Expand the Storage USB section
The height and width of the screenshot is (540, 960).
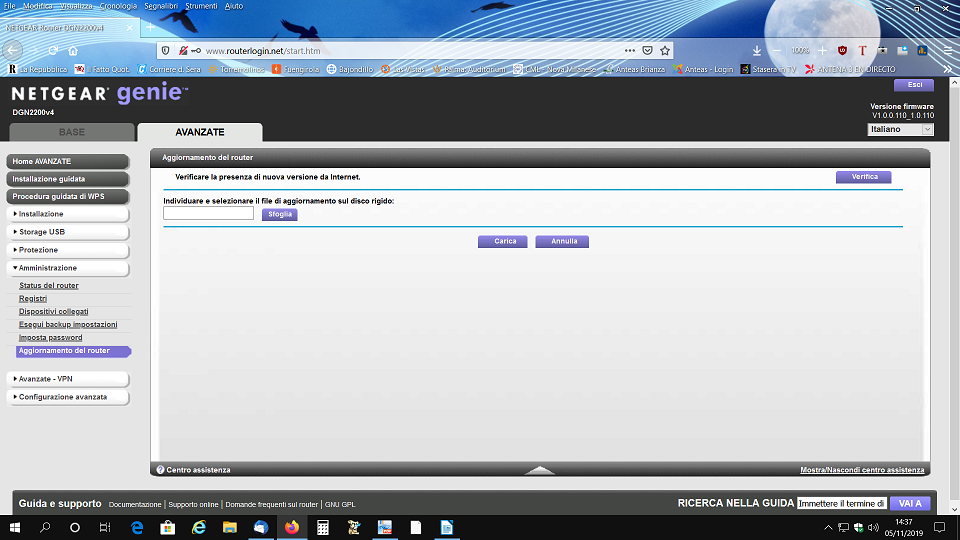click(68, 232)
